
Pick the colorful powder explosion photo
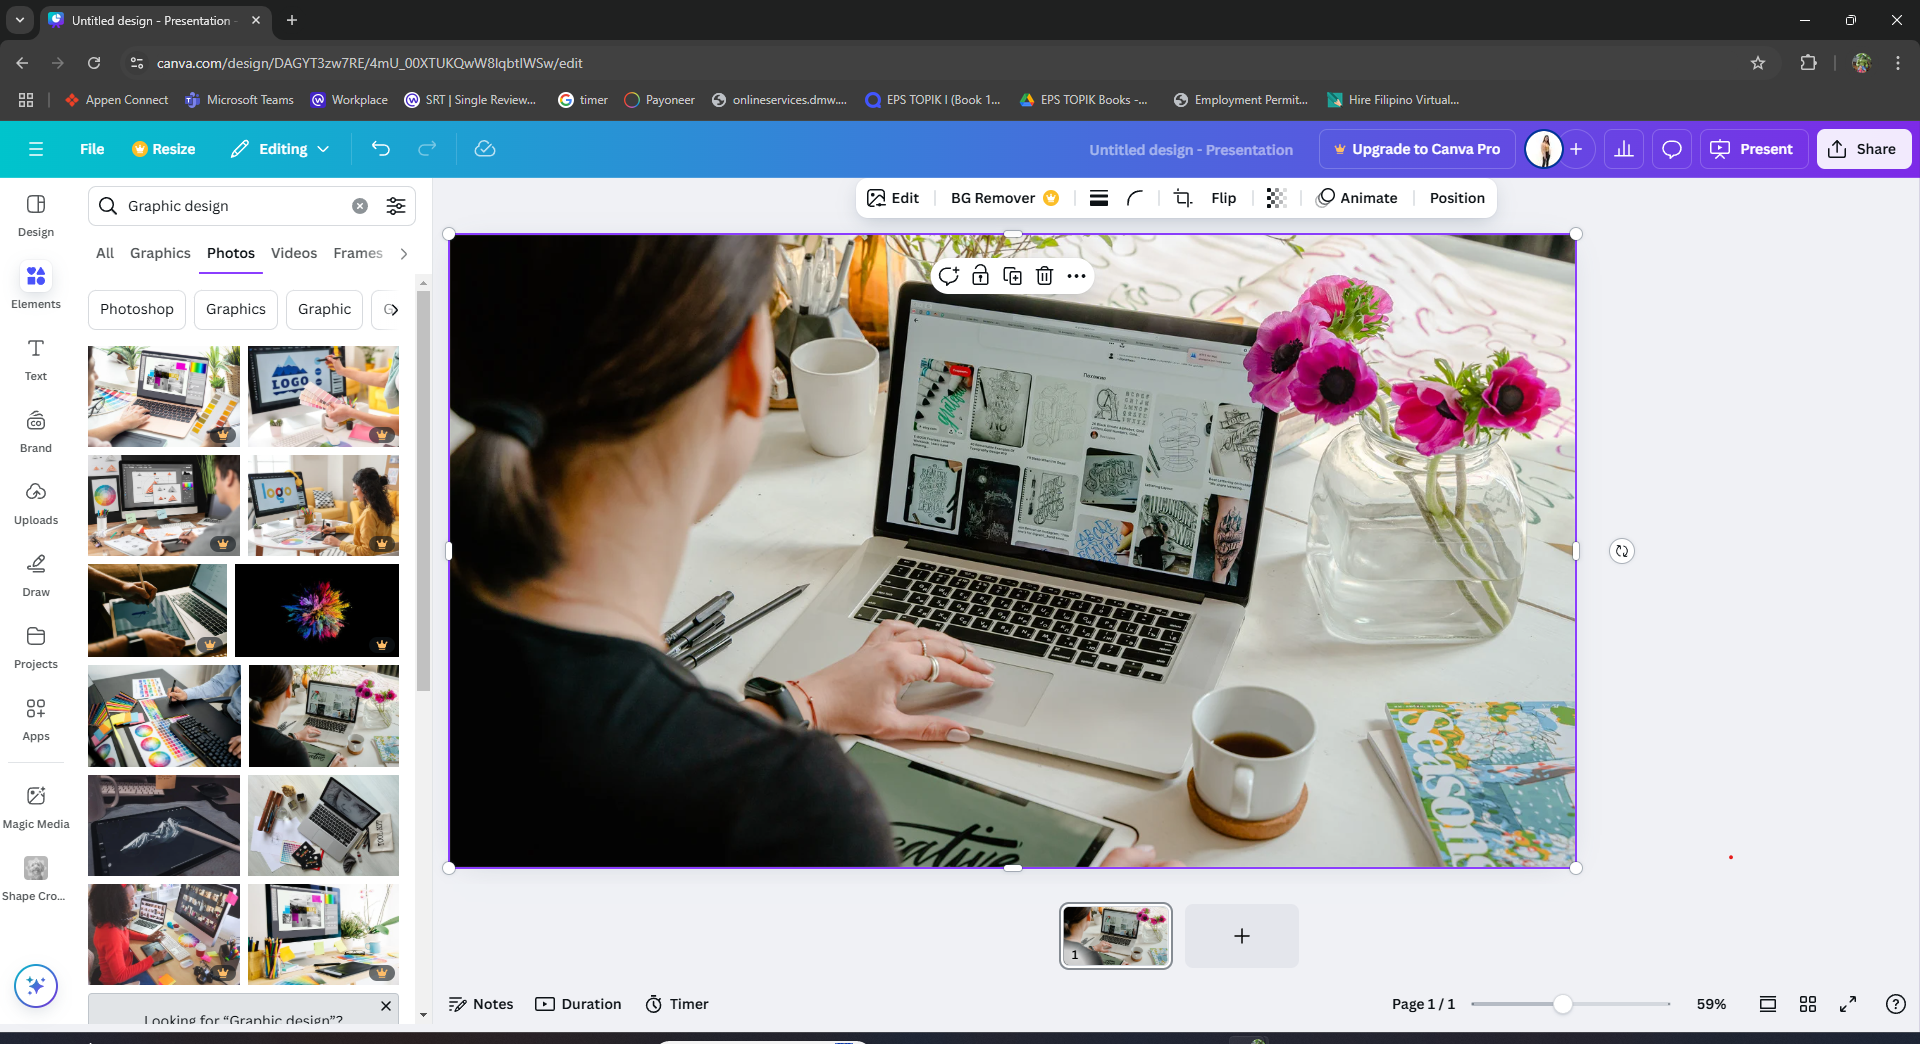coord(317,610)
